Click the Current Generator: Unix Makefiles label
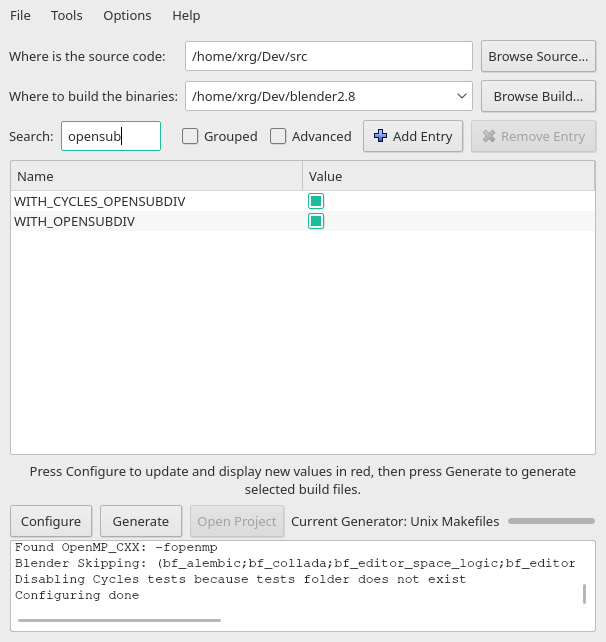 [395, 521]
